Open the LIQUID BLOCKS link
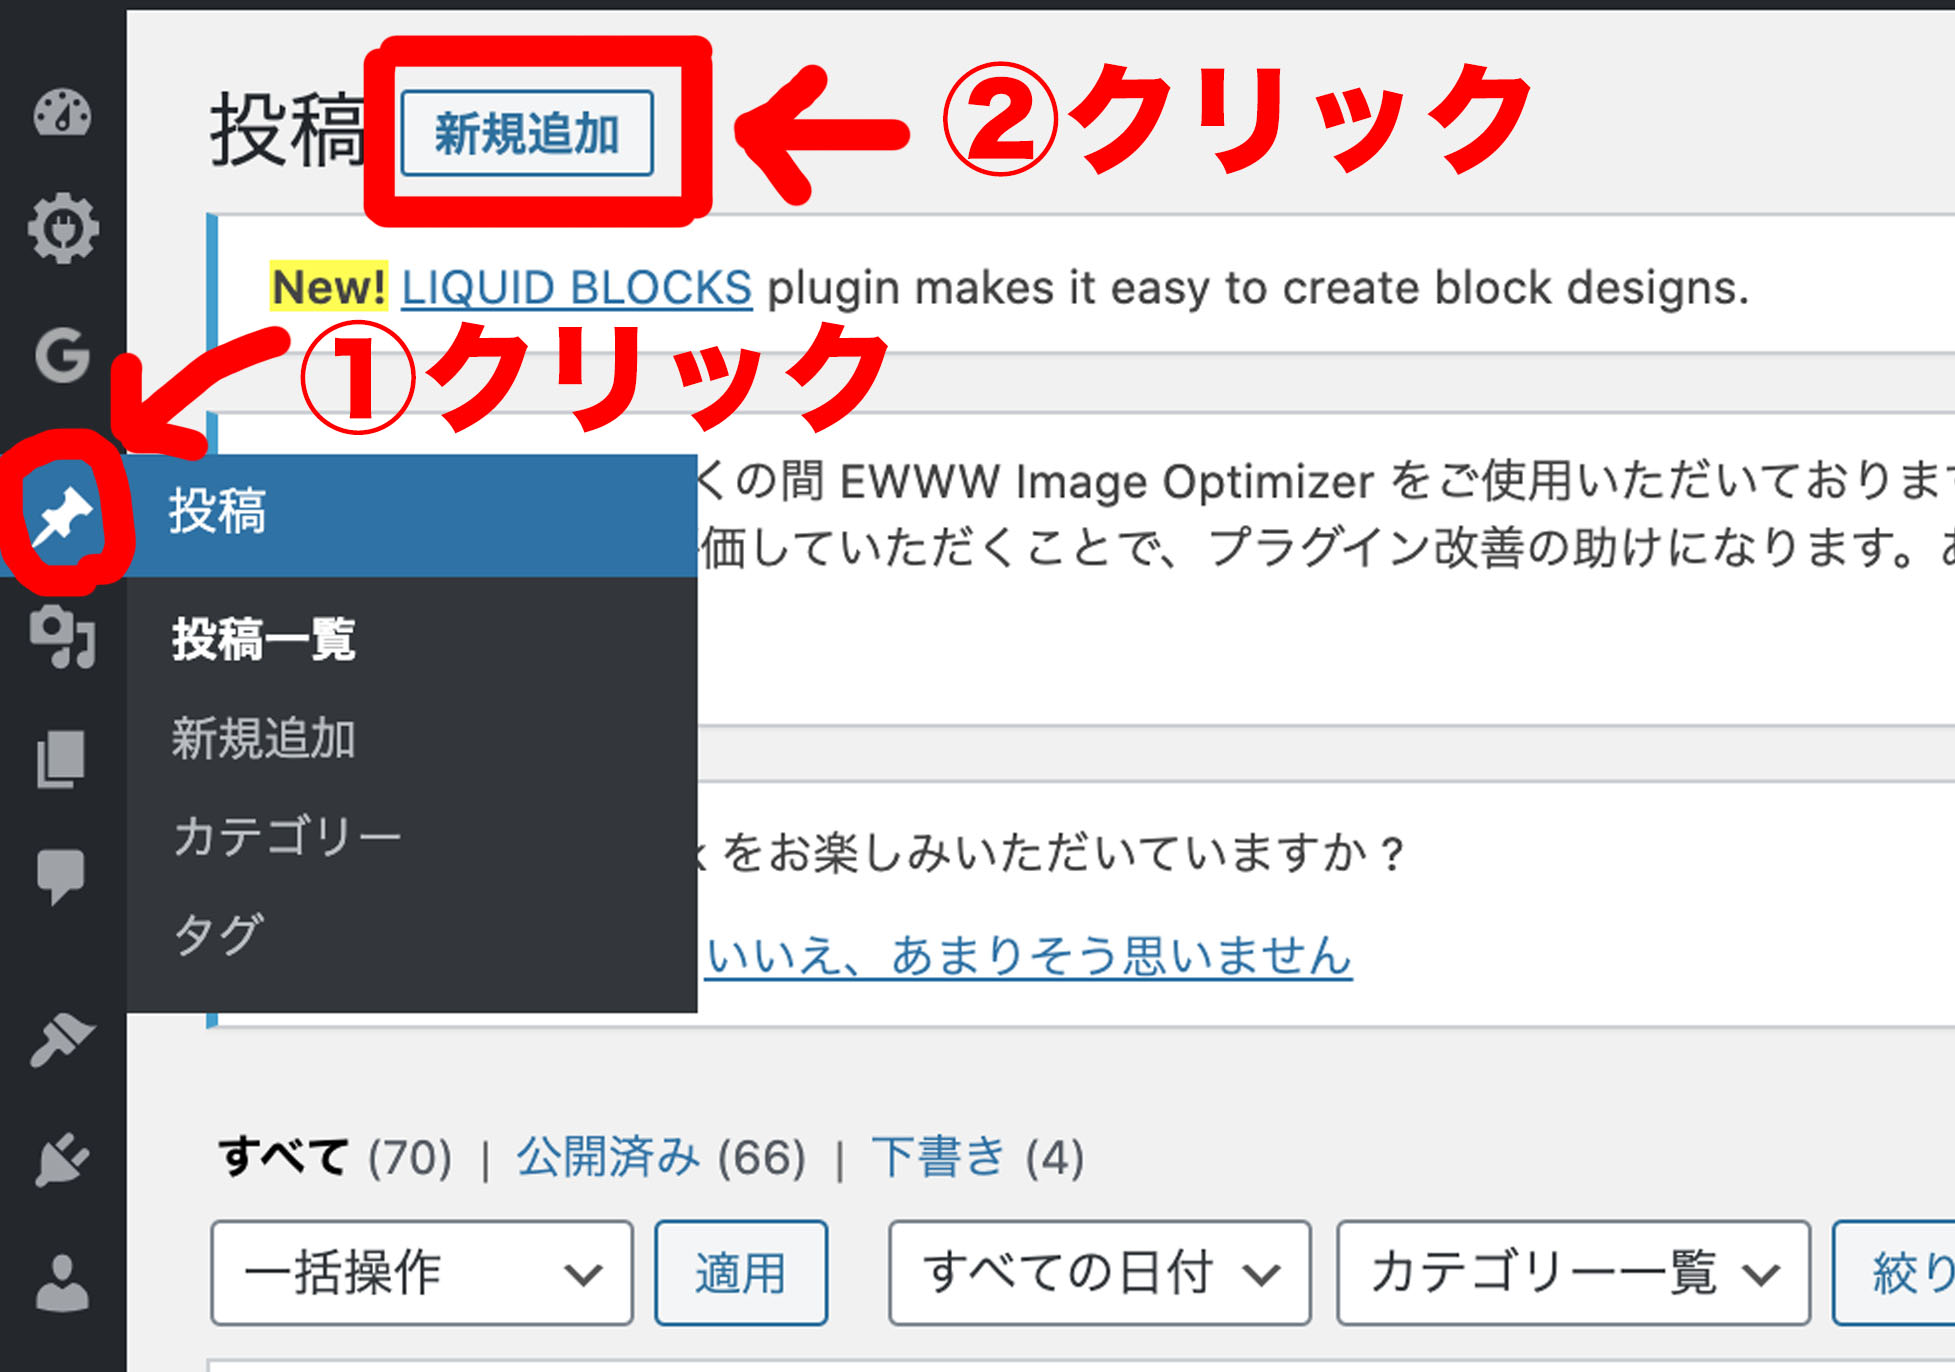The width and height of the screenshot is (1955, 1372). pyautogui.click(x=576, y=288)
